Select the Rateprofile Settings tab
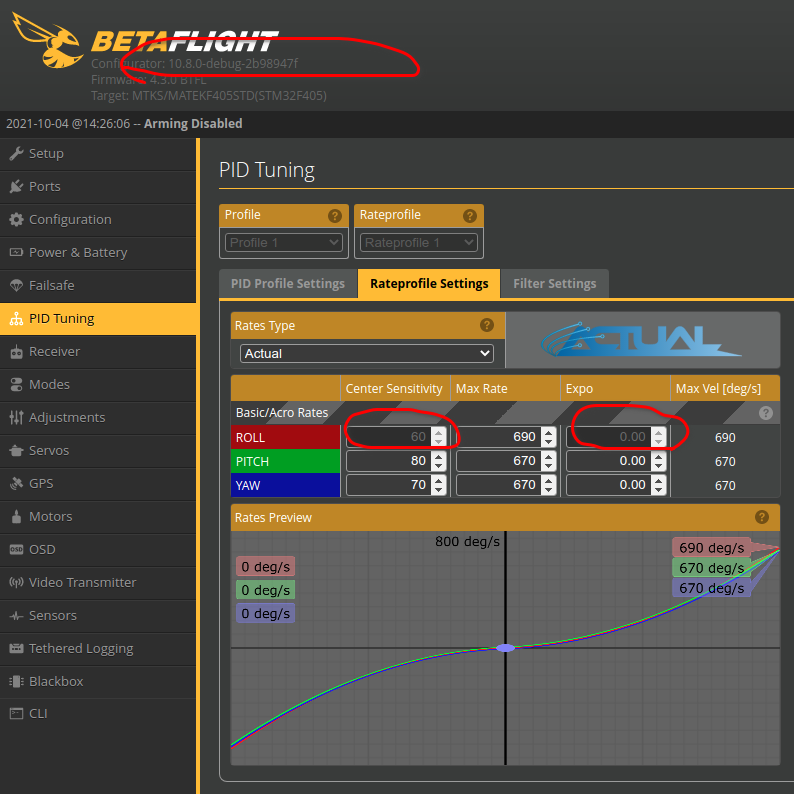This screenshot has width=794, height=794. click(x=429, y=284)
